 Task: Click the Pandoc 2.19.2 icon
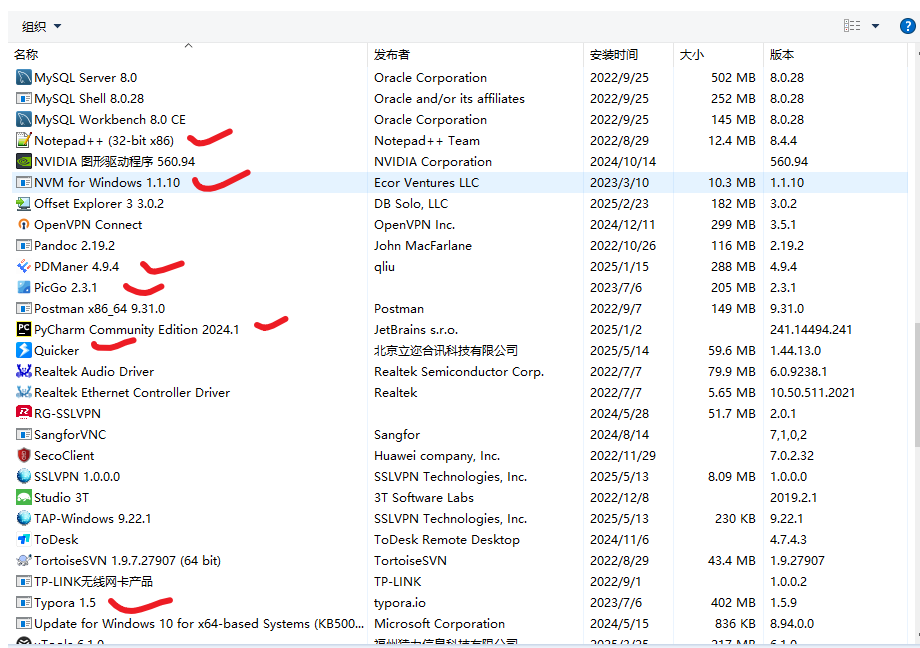click(23, 245)
